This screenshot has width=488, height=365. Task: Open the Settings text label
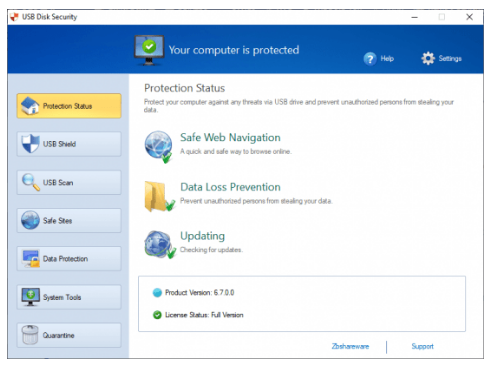click(450, 59)
